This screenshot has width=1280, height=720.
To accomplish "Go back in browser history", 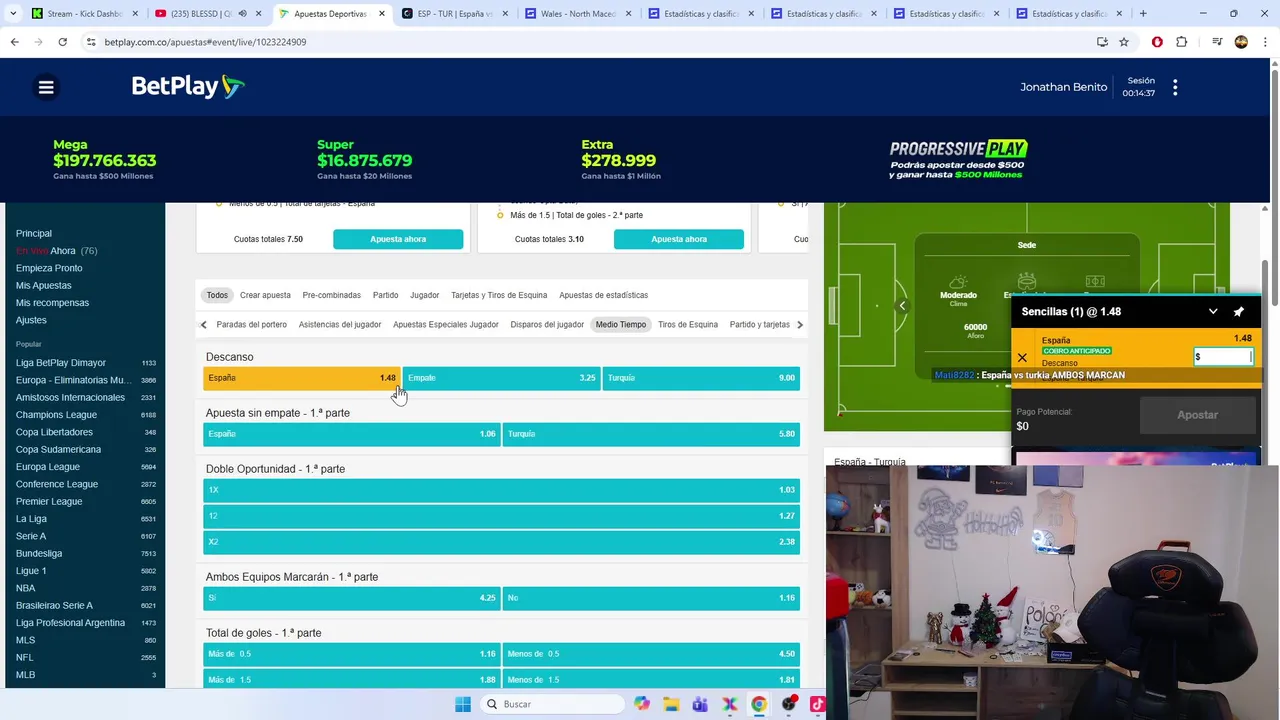I will 14,42.
